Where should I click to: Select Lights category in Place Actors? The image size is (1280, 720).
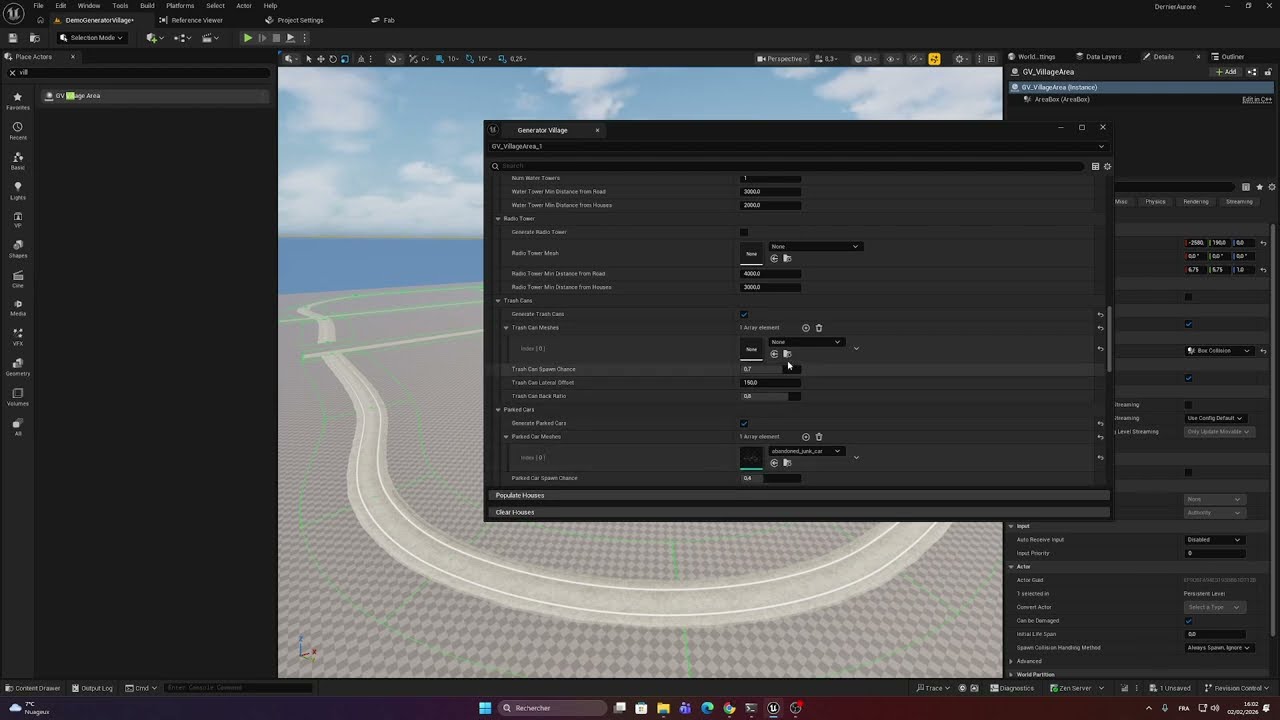17,190
